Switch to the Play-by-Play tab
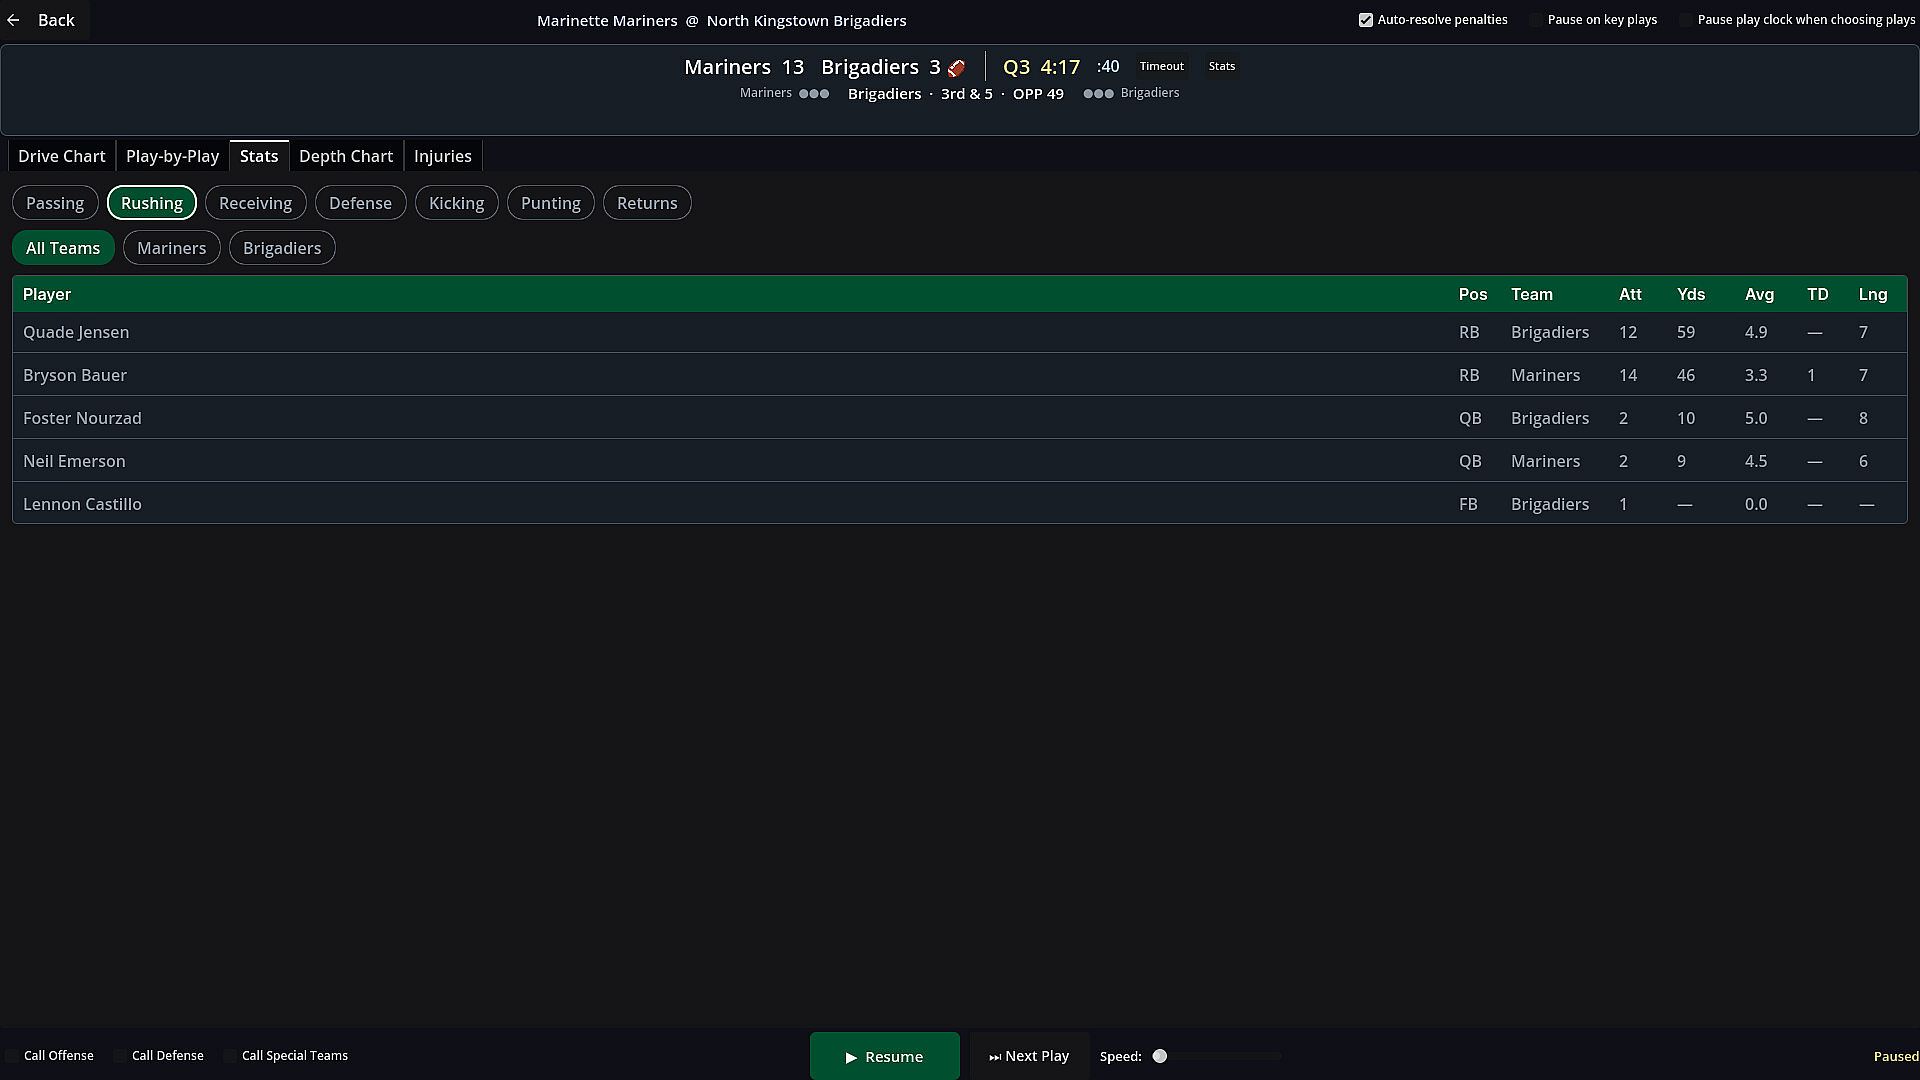The height and width of the screenshot is (1080, 1920). [x=172, y=156]
